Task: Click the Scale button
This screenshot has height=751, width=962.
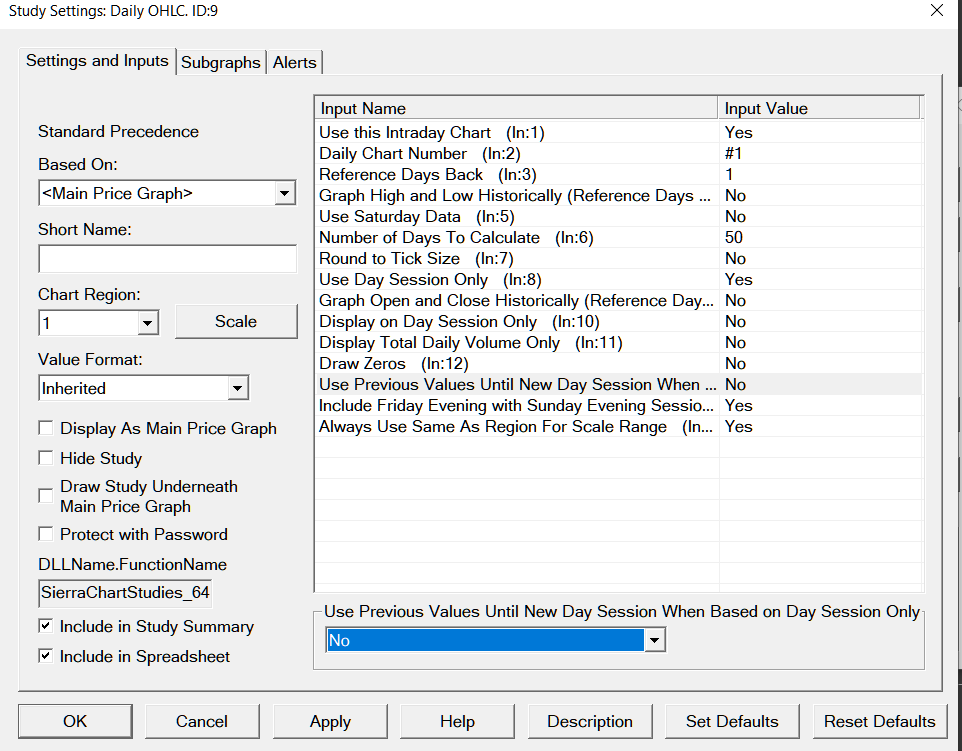Action: [236, 321]
